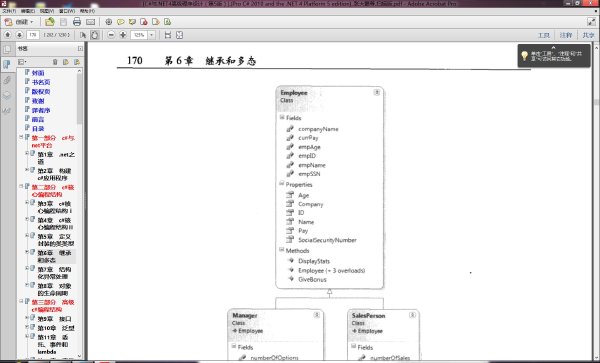Viewport: 600px width, 363px height.
Task: Collapse the bookmarks panel button
Action: point(80,49)
